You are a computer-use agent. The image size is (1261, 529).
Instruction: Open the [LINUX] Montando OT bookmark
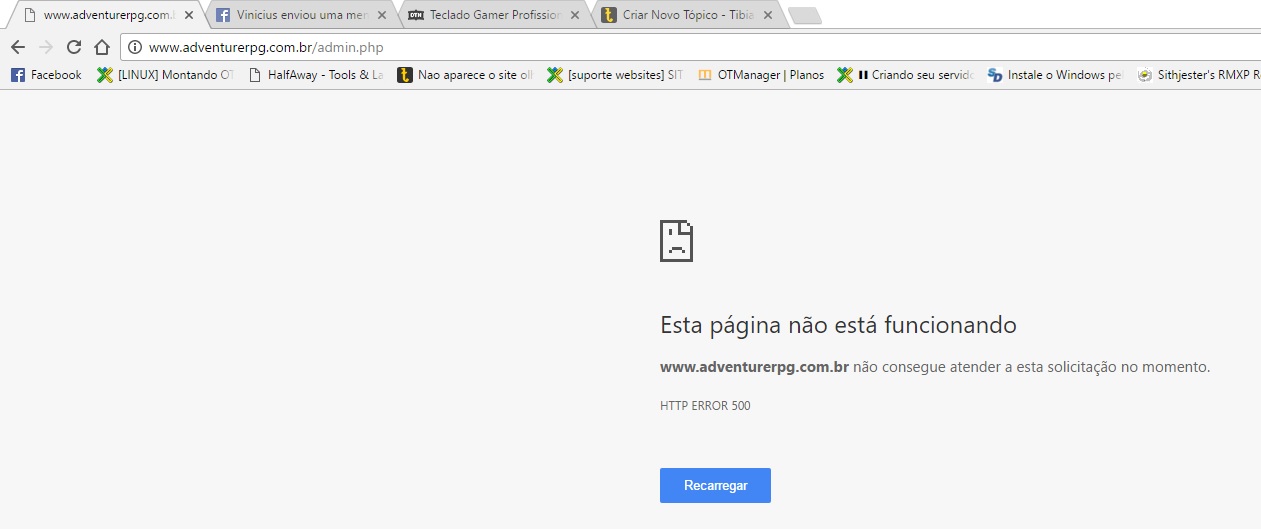point(165,75)
